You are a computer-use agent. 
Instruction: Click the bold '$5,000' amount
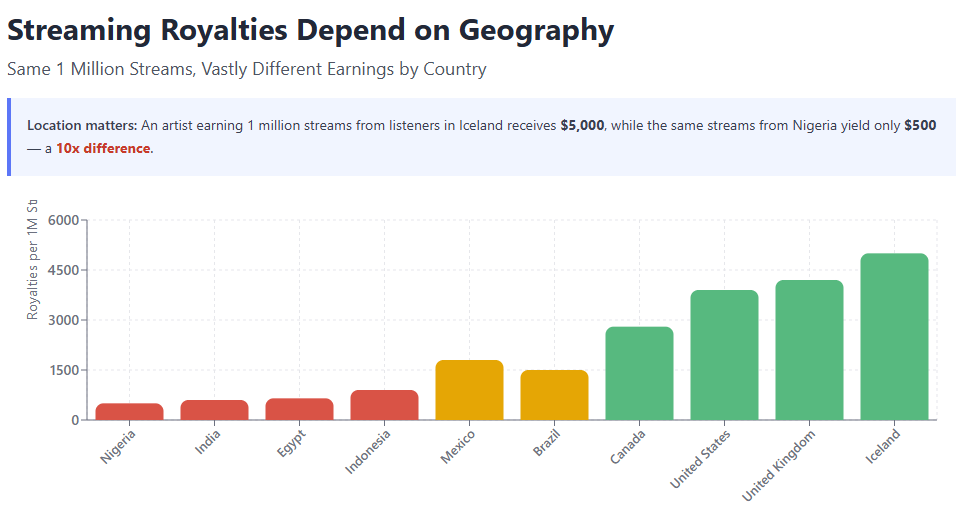tap(582, 126)
